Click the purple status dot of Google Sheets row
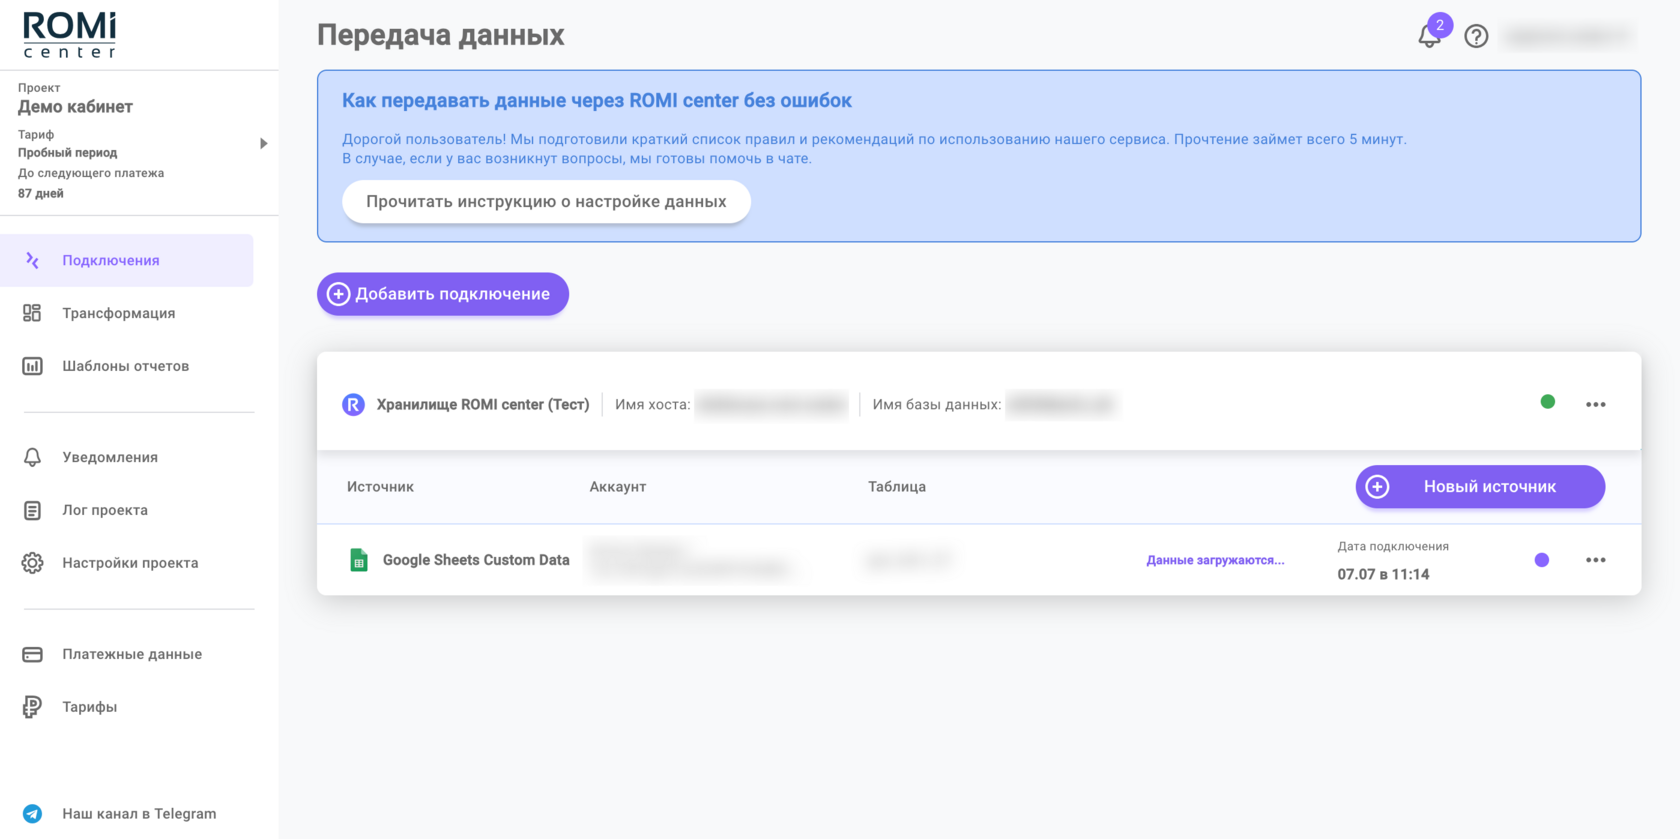This screenshot has width=1680, height=839. coord(1542,560)
